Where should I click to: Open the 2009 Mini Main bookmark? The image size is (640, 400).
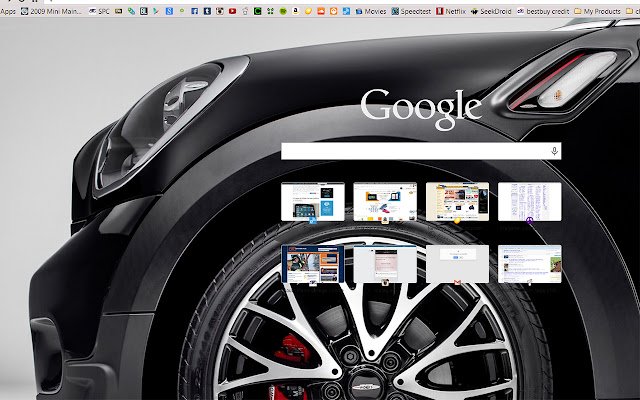coord(51,11)
